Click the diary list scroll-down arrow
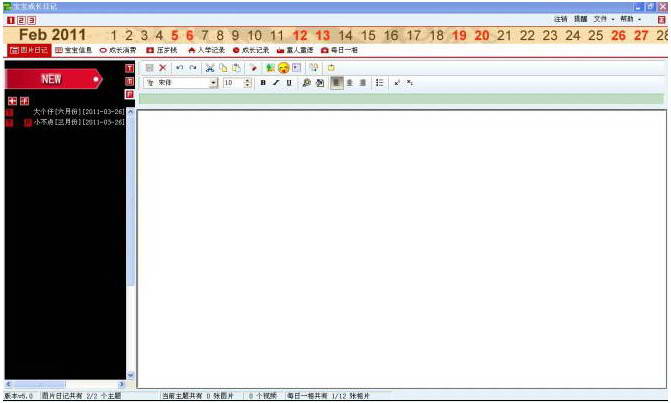This screenshot has height=403, width=671. 131,375
